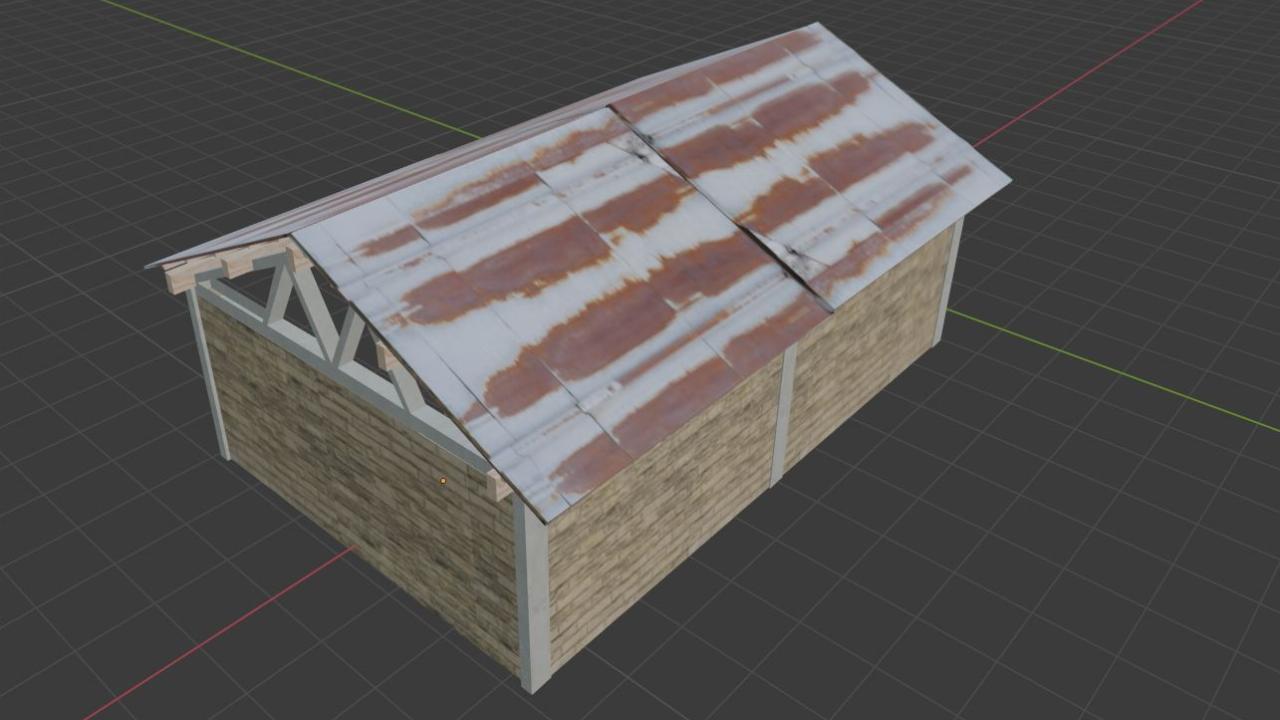
Task: Click the orange object origin dot
Action: tap(443, 481)
